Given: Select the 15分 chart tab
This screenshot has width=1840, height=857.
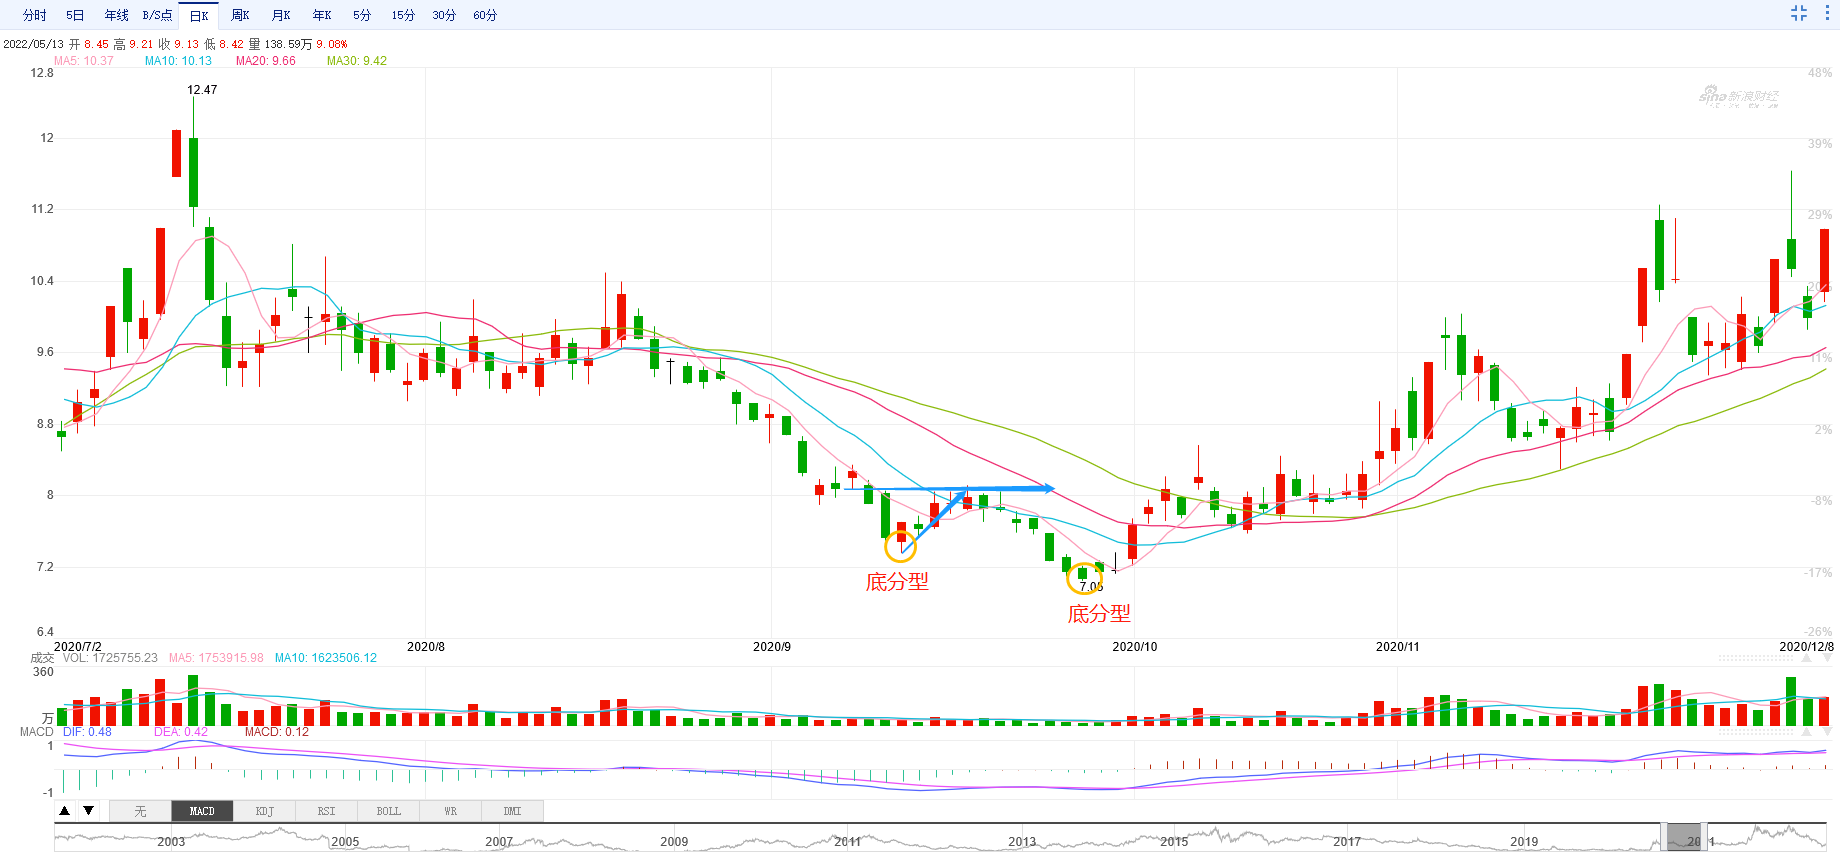Looking at the screenshot, I should (x=403, y=15).
